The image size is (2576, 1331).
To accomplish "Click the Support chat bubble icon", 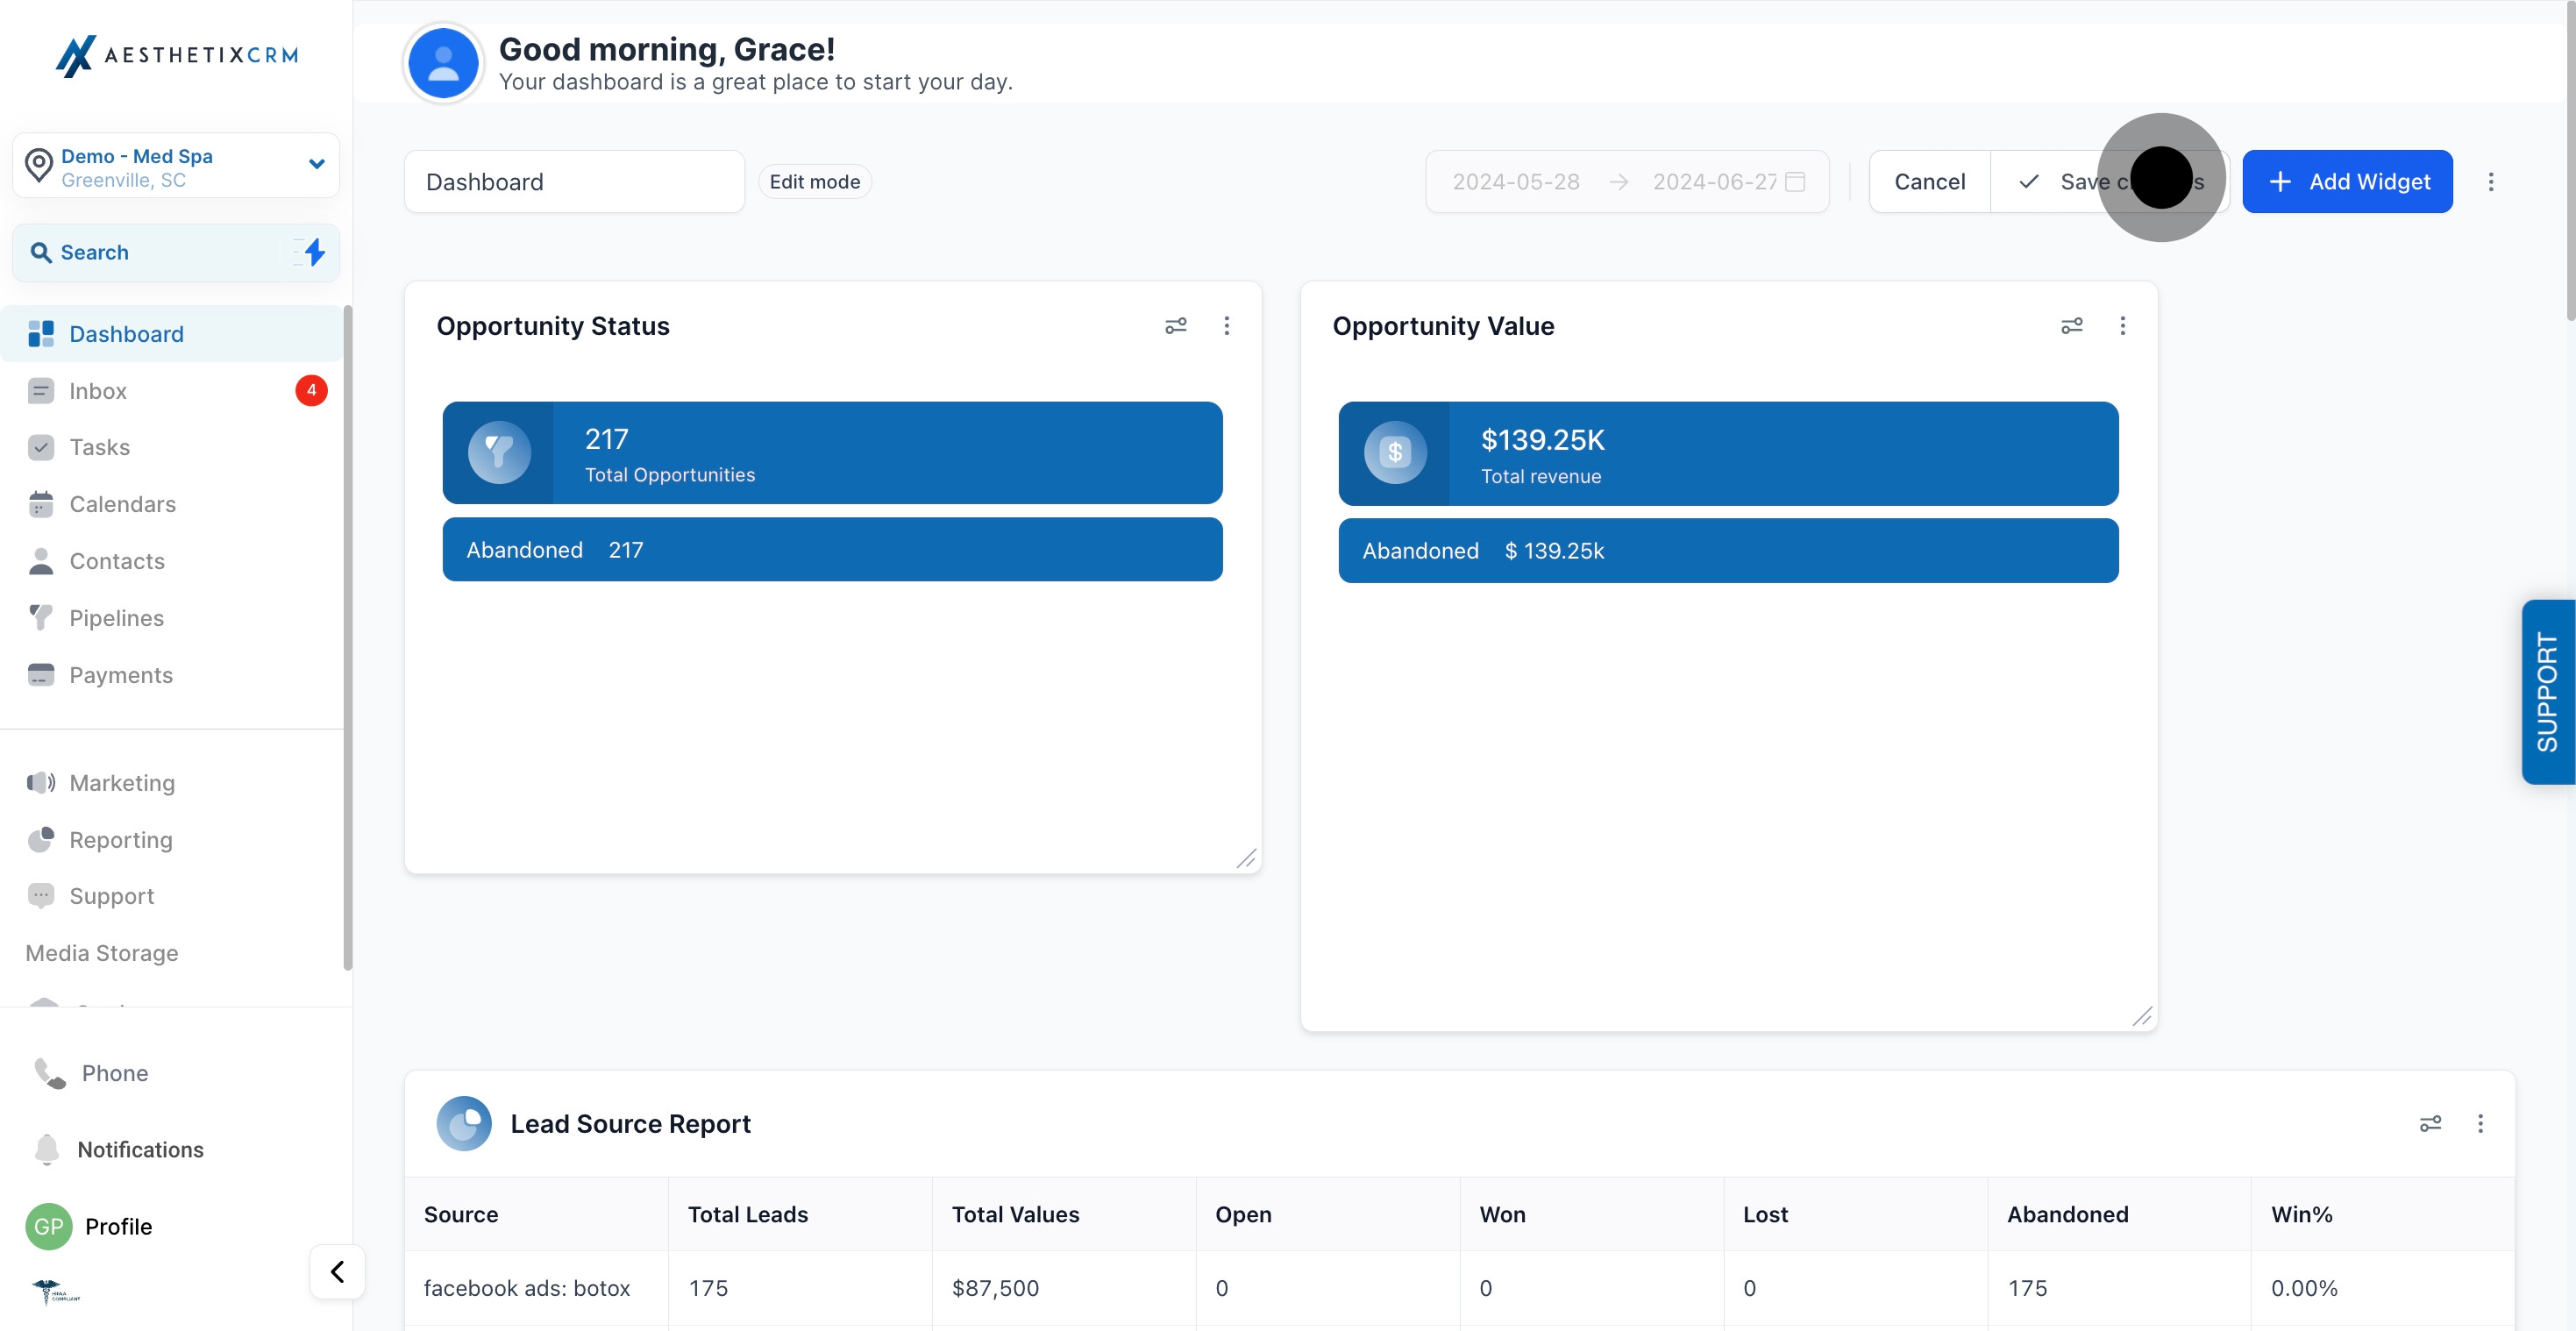I will [x=41, y=896].
